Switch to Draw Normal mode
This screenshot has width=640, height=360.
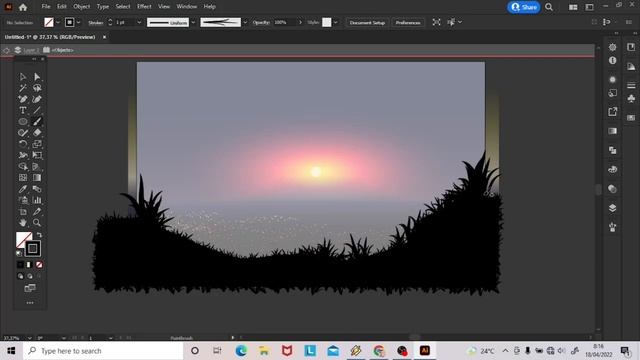pos(20,276)
